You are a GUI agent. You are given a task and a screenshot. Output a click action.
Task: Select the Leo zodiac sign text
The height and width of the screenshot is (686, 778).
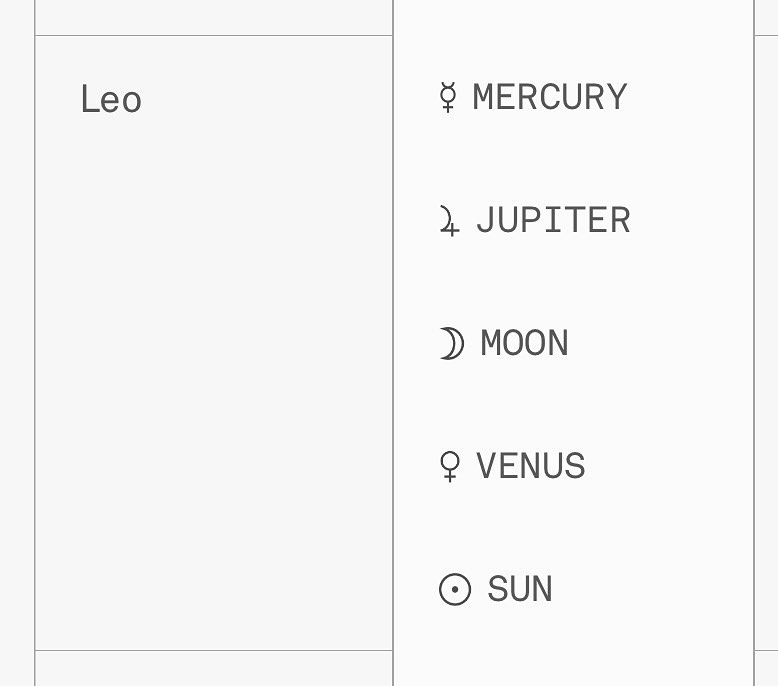[111, 100]
